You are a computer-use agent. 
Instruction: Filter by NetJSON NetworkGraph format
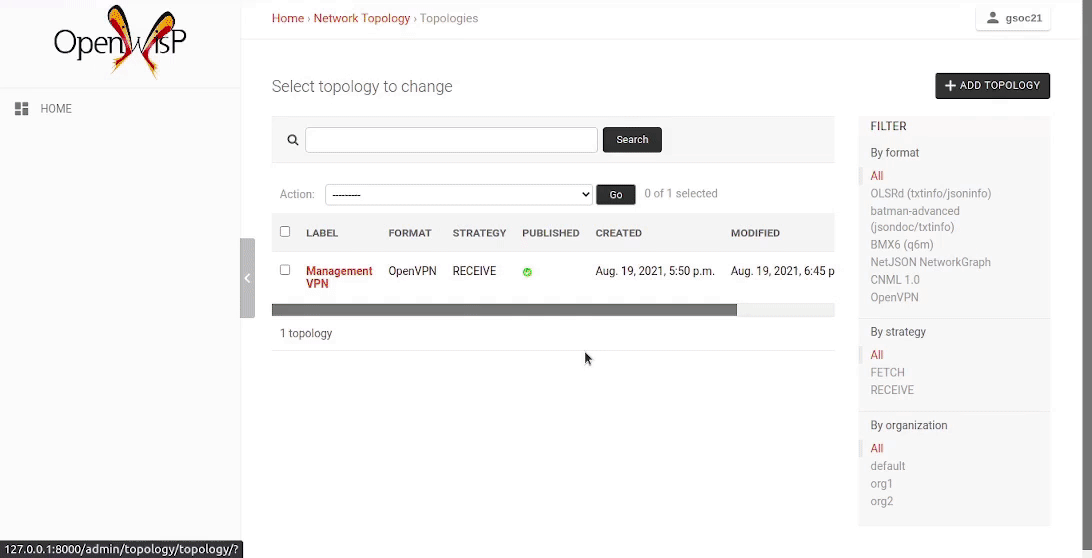click(930, 262)
